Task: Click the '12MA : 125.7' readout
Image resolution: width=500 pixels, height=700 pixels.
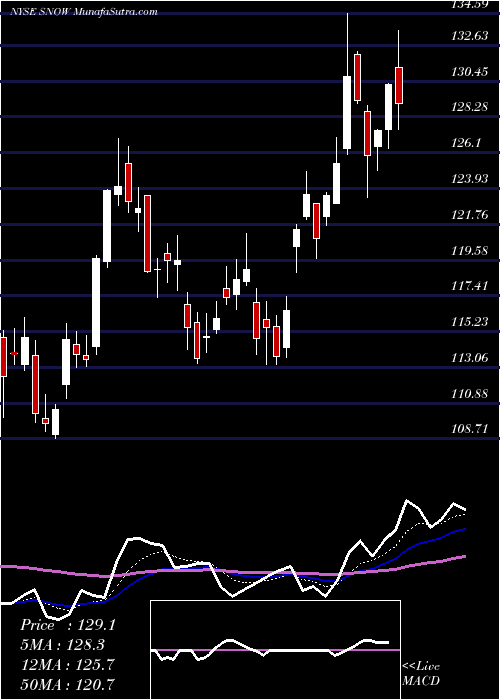Action: pos(67,665)
